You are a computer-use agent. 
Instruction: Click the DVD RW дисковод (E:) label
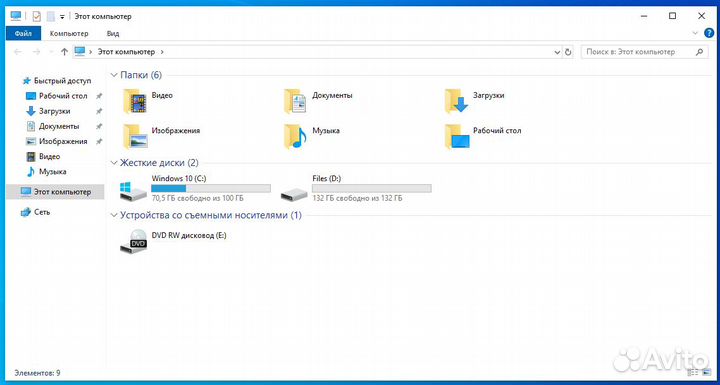point(189,236)
